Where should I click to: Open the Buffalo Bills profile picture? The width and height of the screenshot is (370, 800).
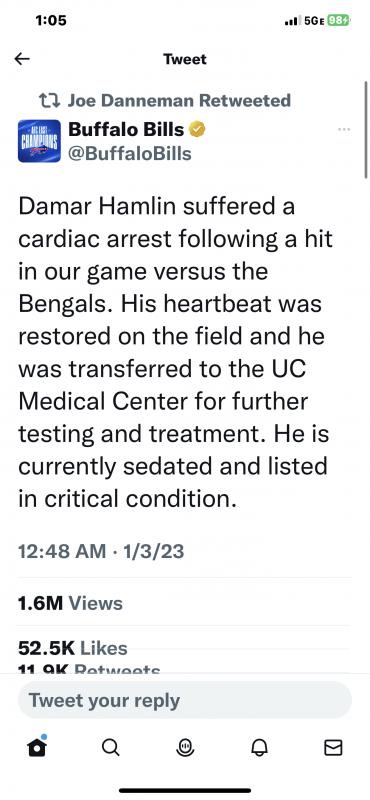39,141
